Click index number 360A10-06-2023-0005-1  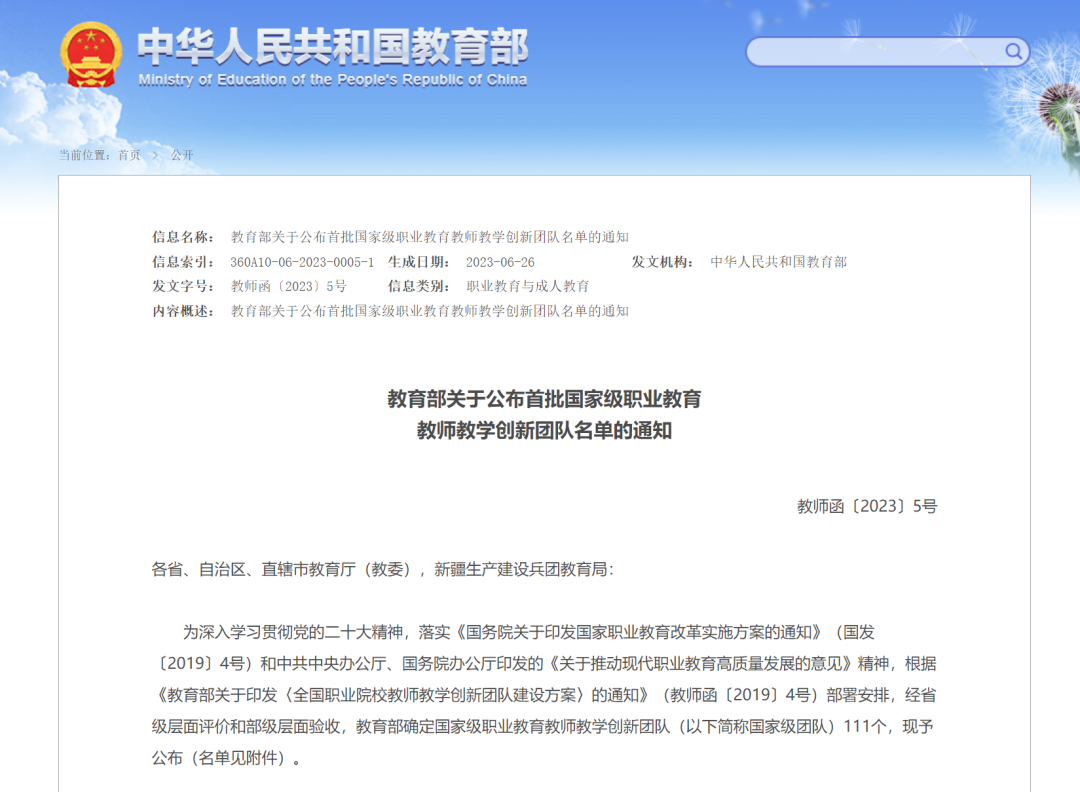(302, 262)
